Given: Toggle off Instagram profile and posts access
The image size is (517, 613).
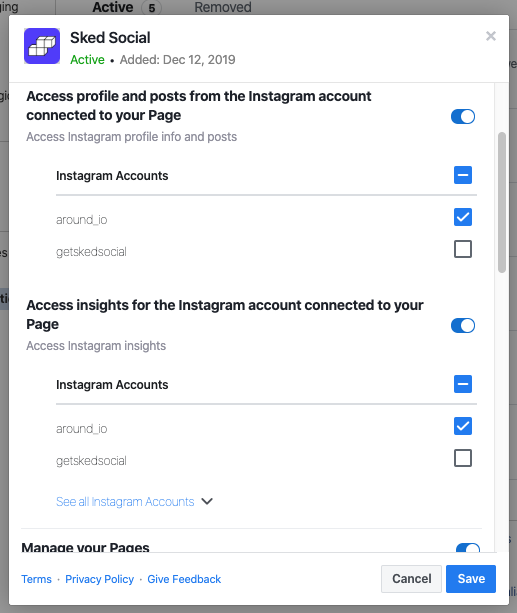Looking at the screenshot, I should [463, 117].
